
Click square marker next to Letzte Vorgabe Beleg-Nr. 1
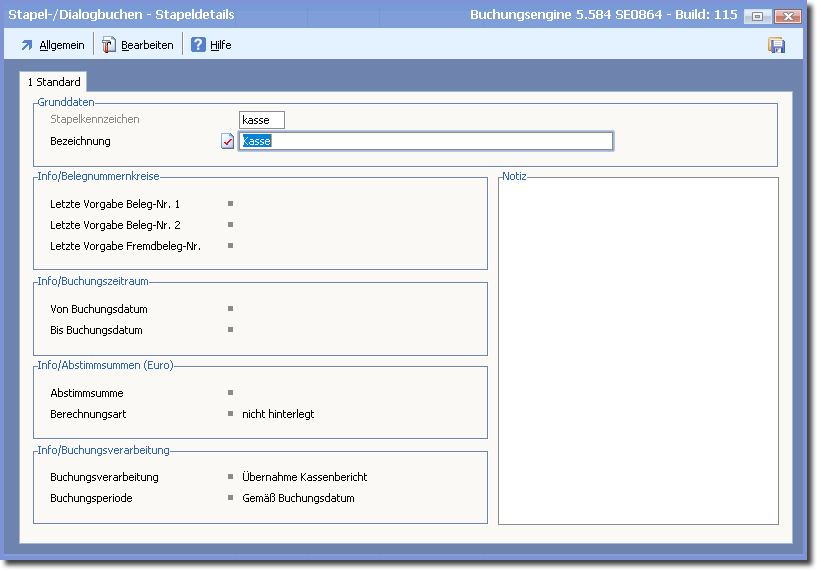click(x=230, y=204)
